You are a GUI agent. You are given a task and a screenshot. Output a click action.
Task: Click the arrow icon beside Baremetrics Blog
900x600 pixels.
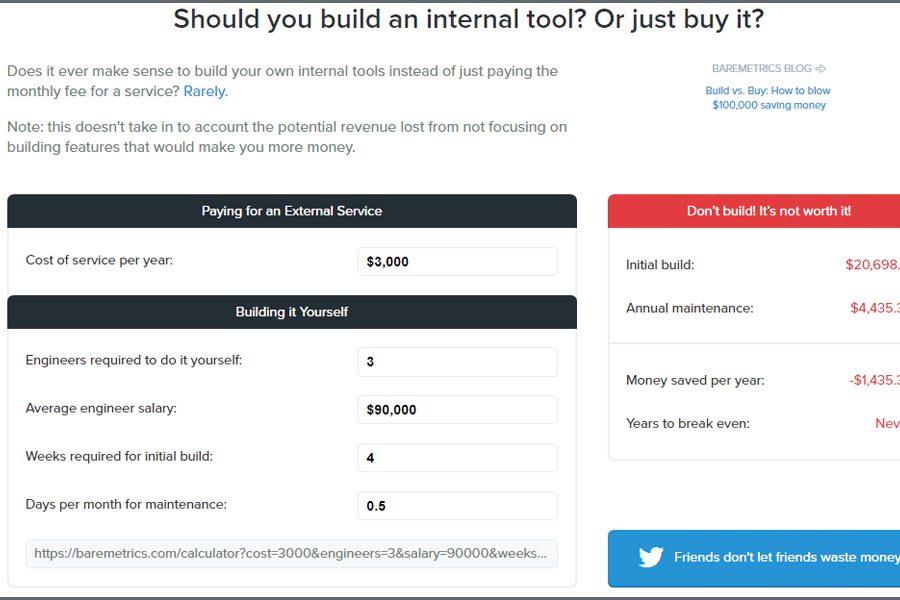[x=821, y=69]
